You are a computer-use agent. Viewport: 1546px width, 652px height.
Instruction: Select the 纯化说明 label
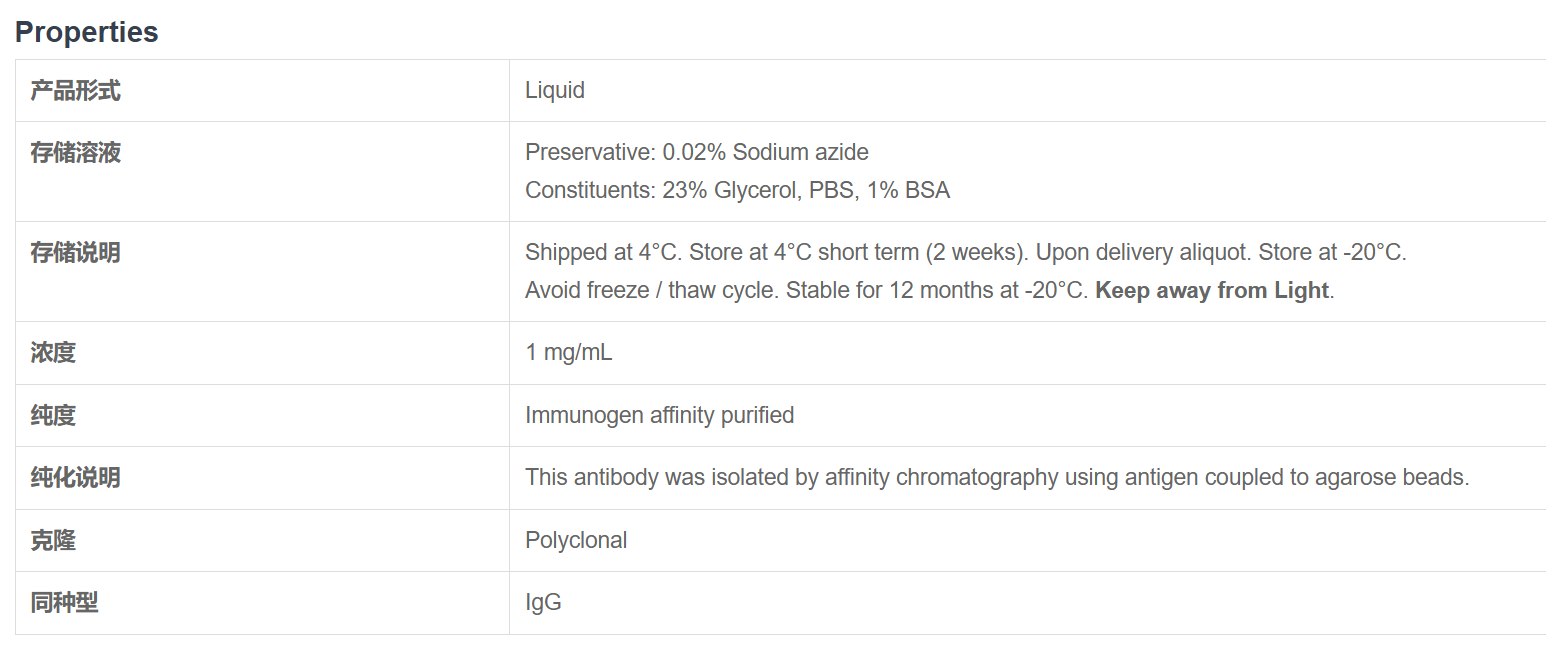75,478
